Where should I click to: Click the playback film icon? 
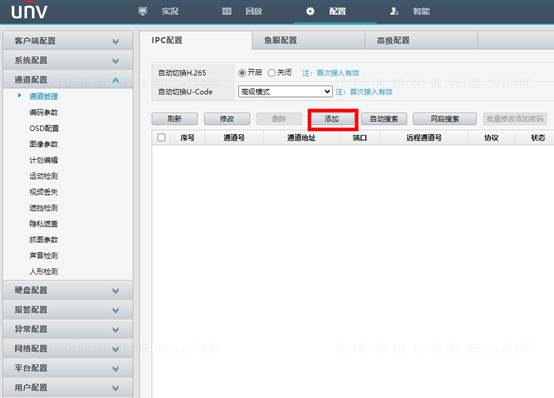(226, 11)
